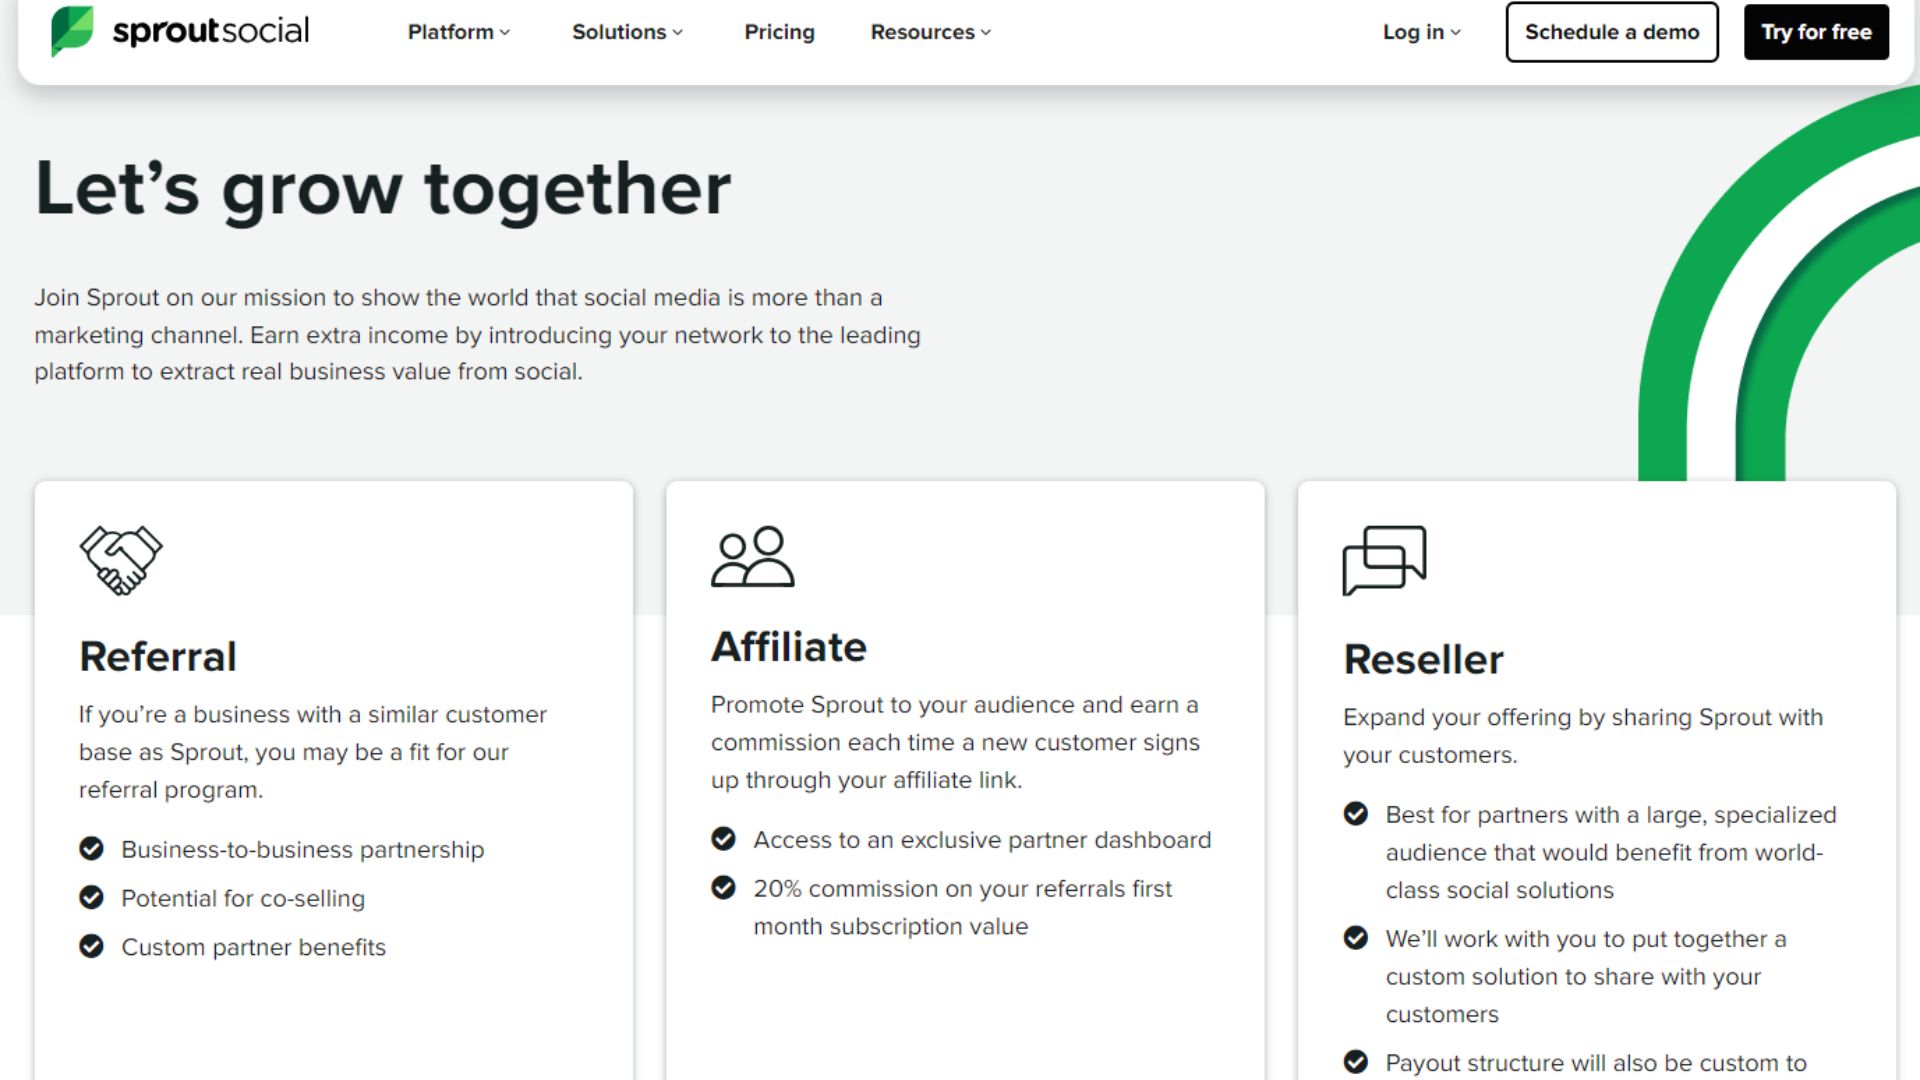Viewport: 1920px width, 1080px height.
Task: Click checkmark beside 20% commission item
Action: [x=723, y=888]
